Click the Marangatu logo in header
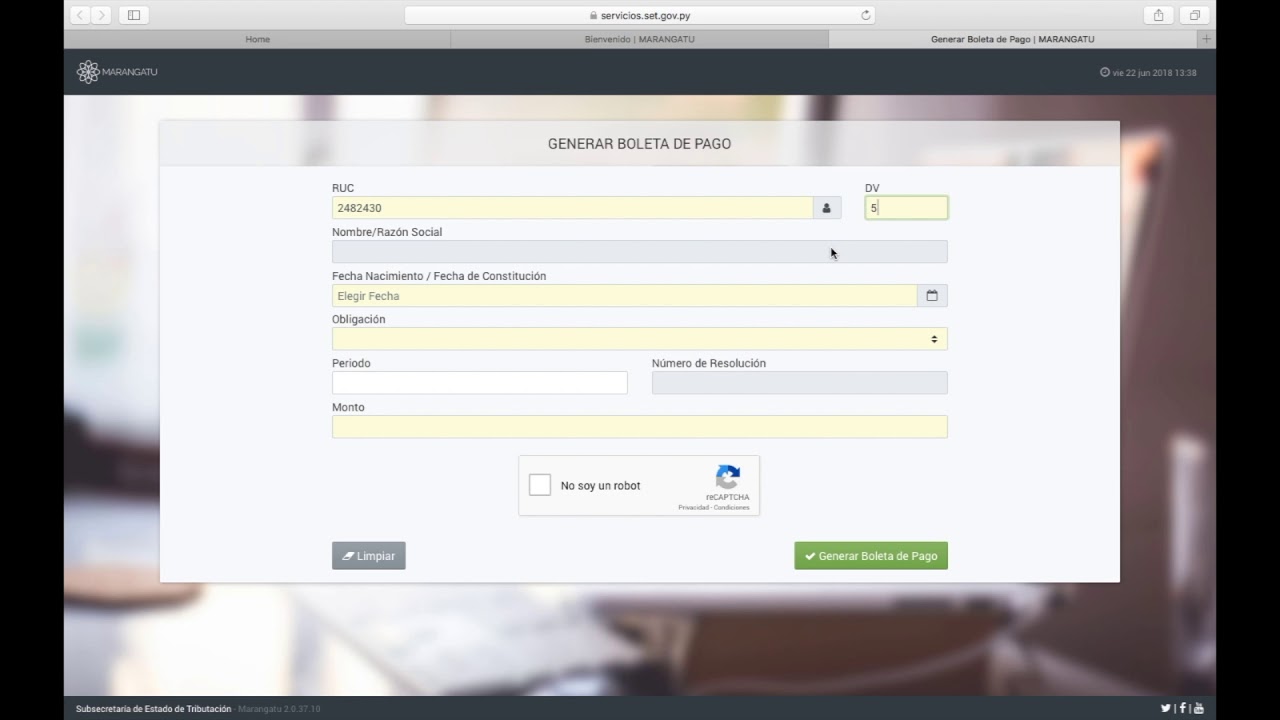The height and width of the screenshot is (720, 1280). (x=117, y=72)
